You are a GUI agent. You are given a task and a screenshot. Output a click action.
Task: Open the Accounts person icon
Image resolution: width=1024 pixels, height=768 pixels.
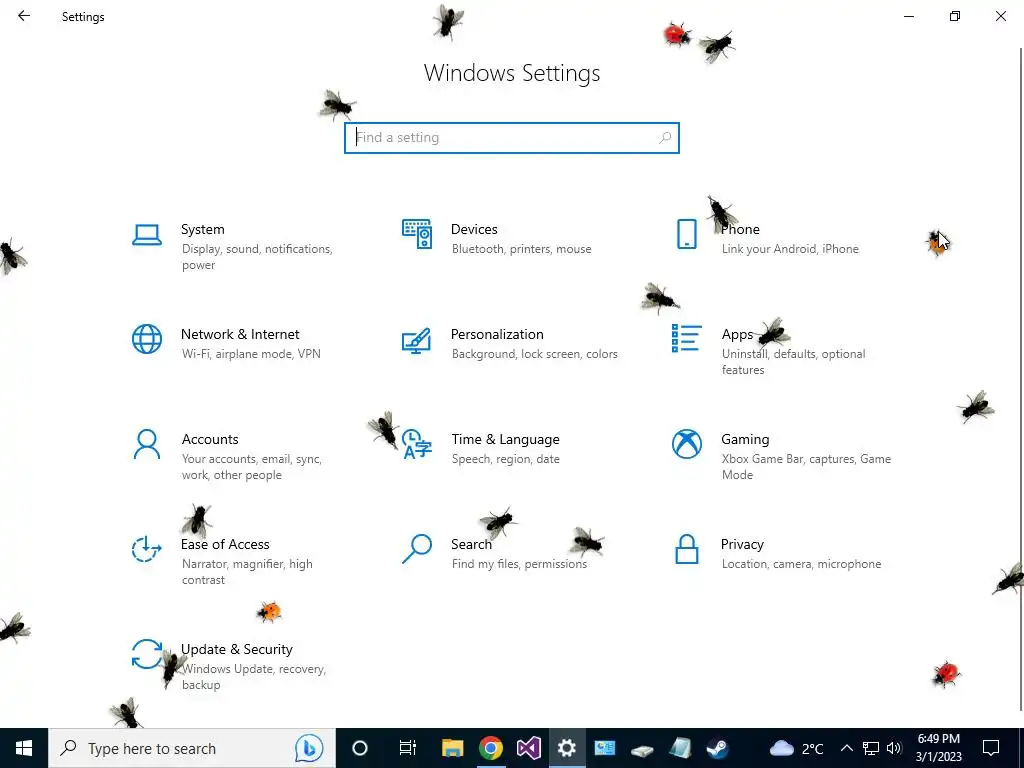147,444
